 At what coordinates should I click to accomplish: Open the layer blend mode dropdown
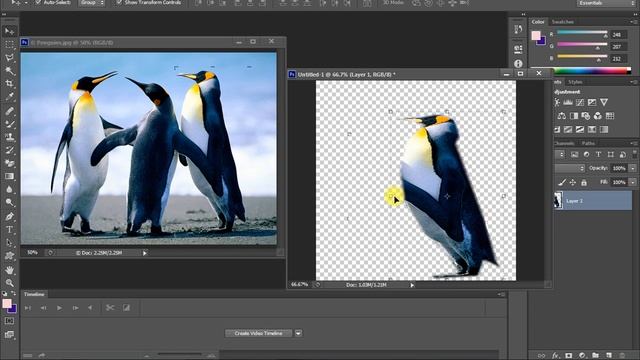[569, 168]
